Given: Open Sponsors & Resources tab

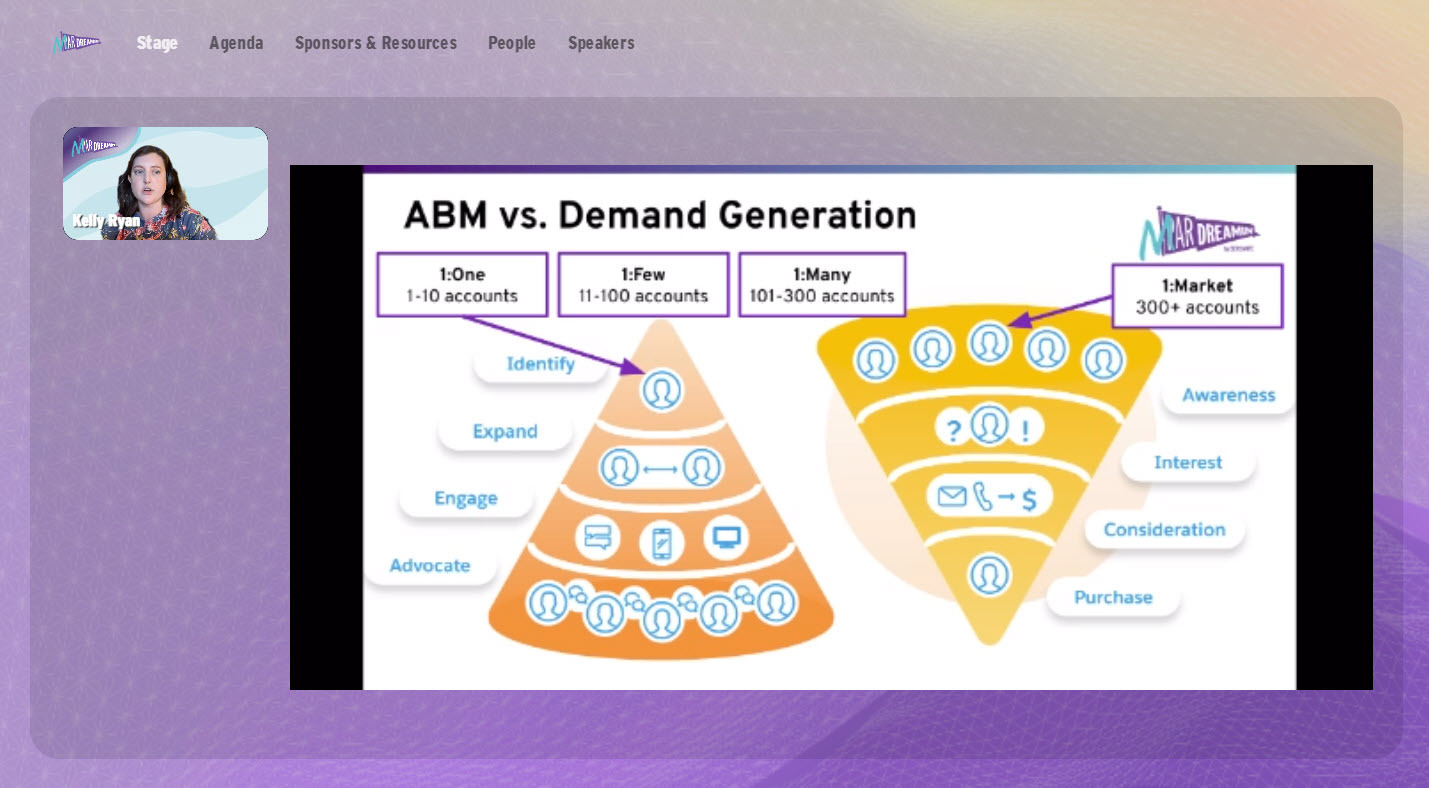Looking at the screenshot, I should pyautogui.click(x=376, y=43).
